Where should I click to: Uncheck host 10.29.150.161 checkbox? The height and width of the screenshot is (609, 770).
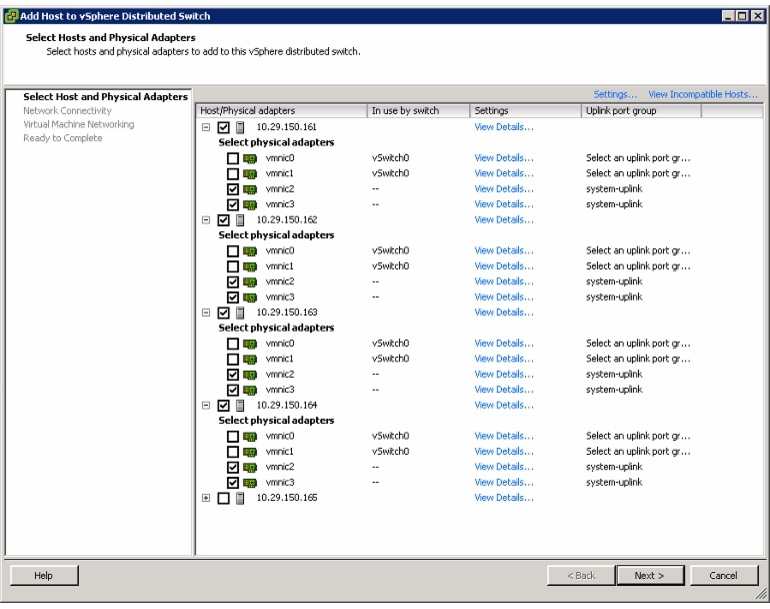[x=223, y=128]
